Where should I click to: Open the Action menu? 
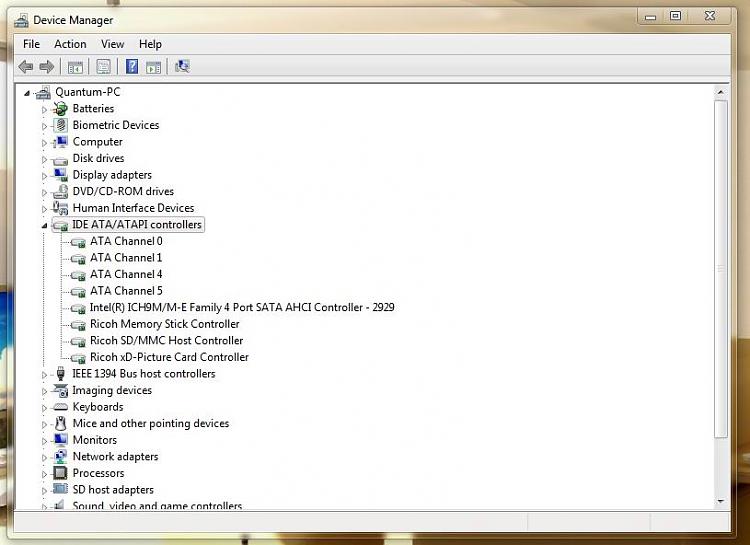pos(70,44)
